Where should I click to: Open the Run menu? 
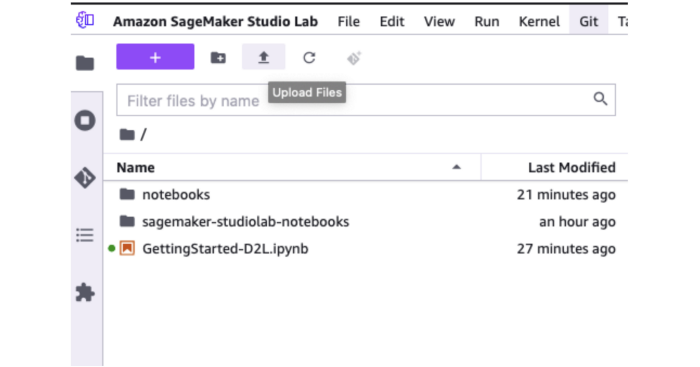pos(487,21)
